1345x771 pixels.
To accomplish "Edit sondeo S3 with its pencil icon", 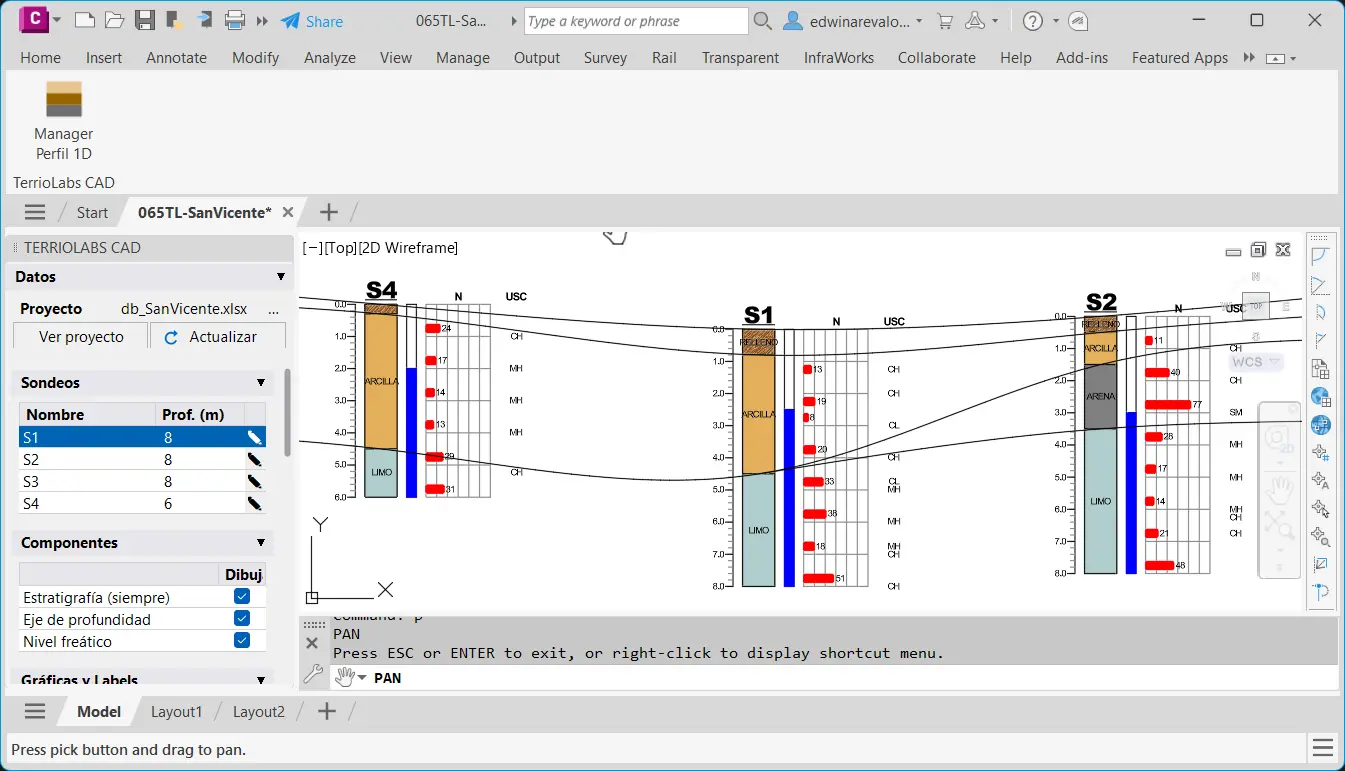I will click(255, 481).
